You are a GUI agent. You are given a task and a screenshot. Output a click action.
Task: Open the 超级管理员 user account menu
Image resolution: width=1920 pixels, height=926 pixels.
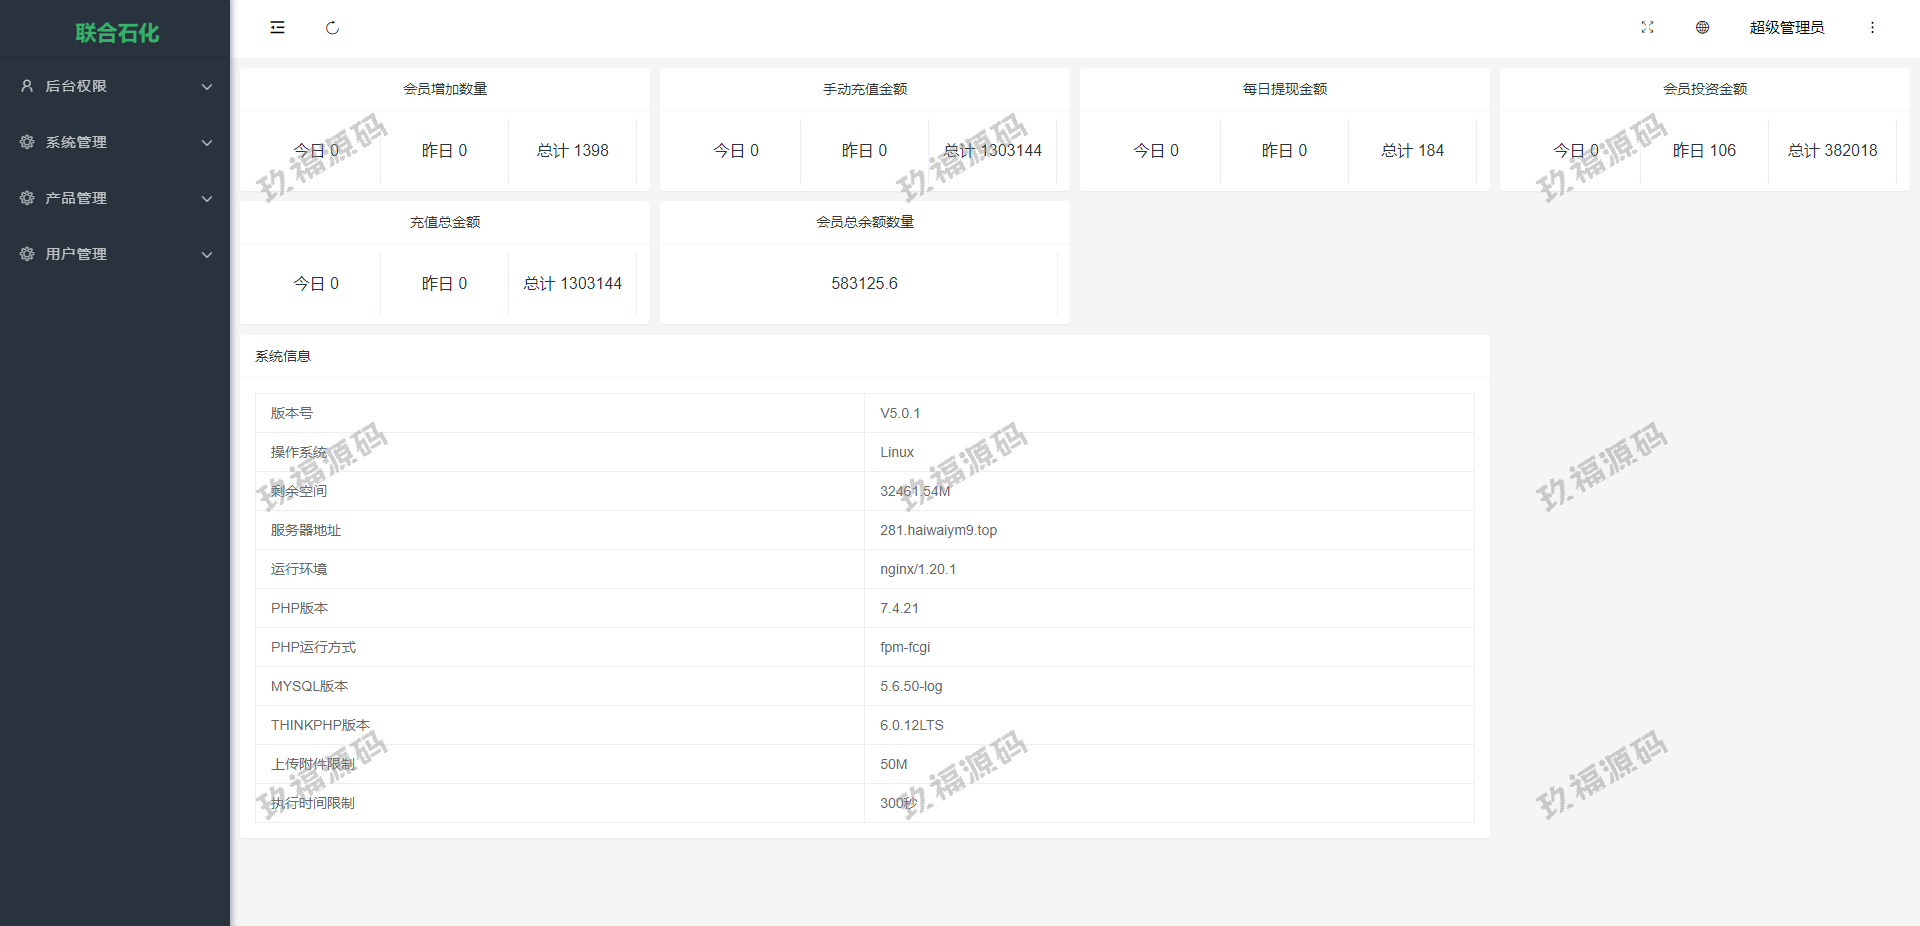coord(1786,28)
